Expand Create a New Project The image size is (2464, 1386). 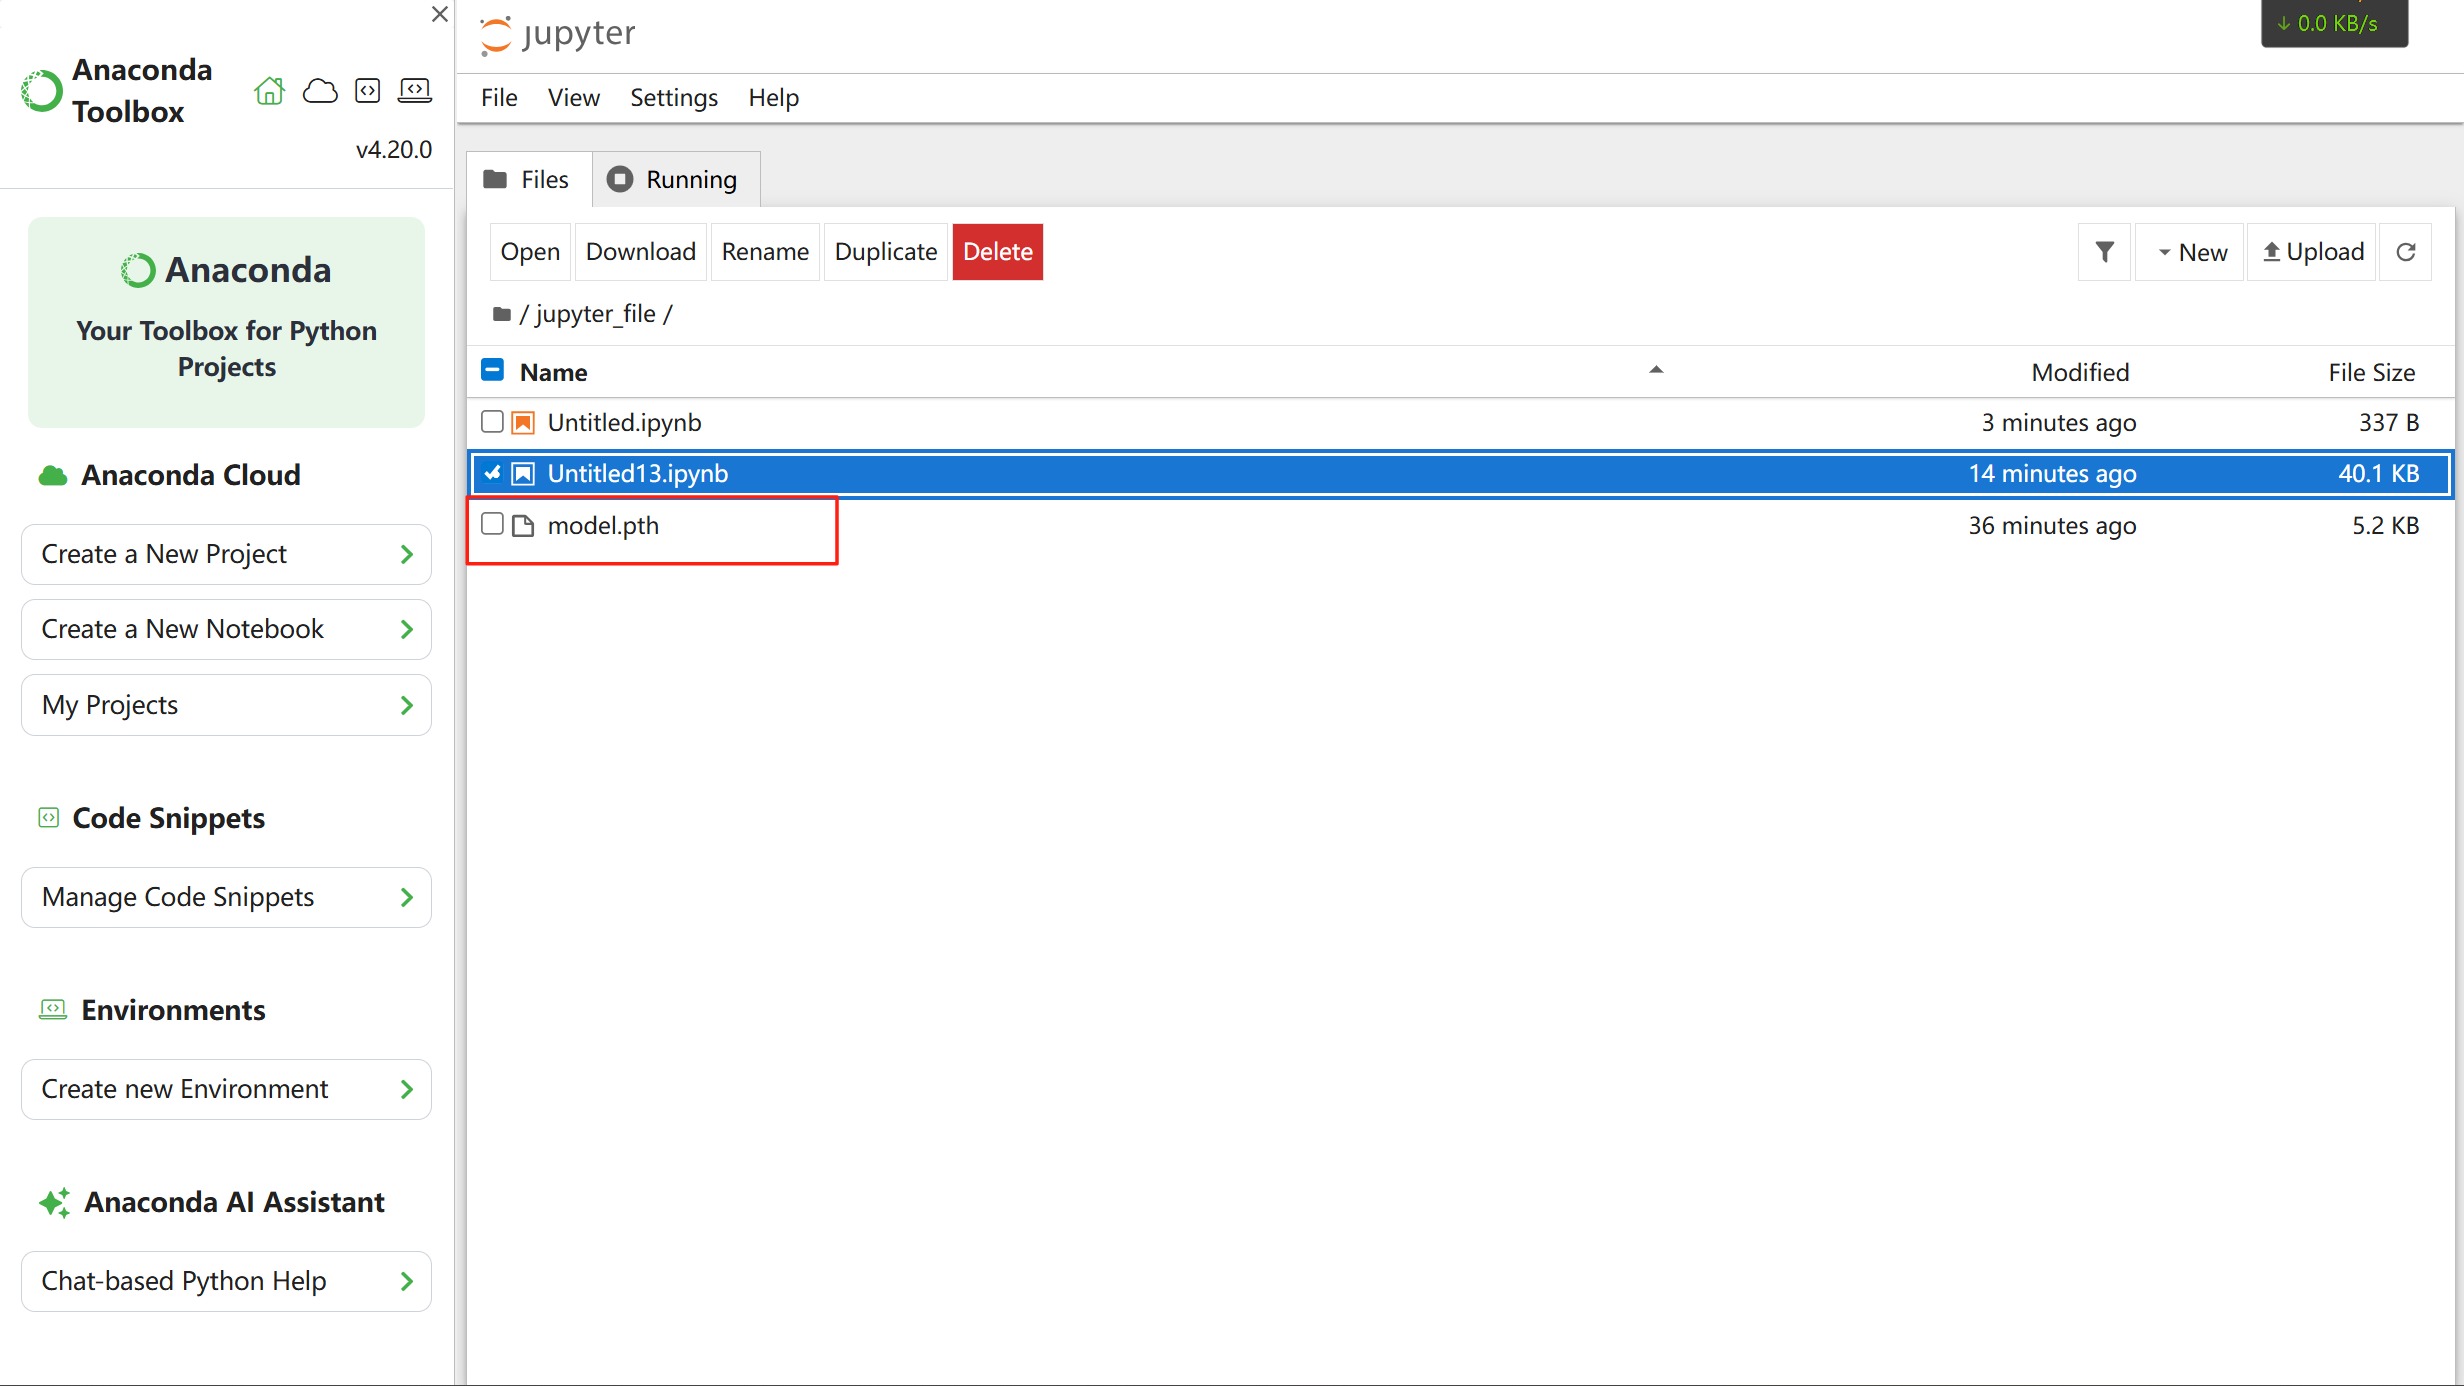coord(226,554)
